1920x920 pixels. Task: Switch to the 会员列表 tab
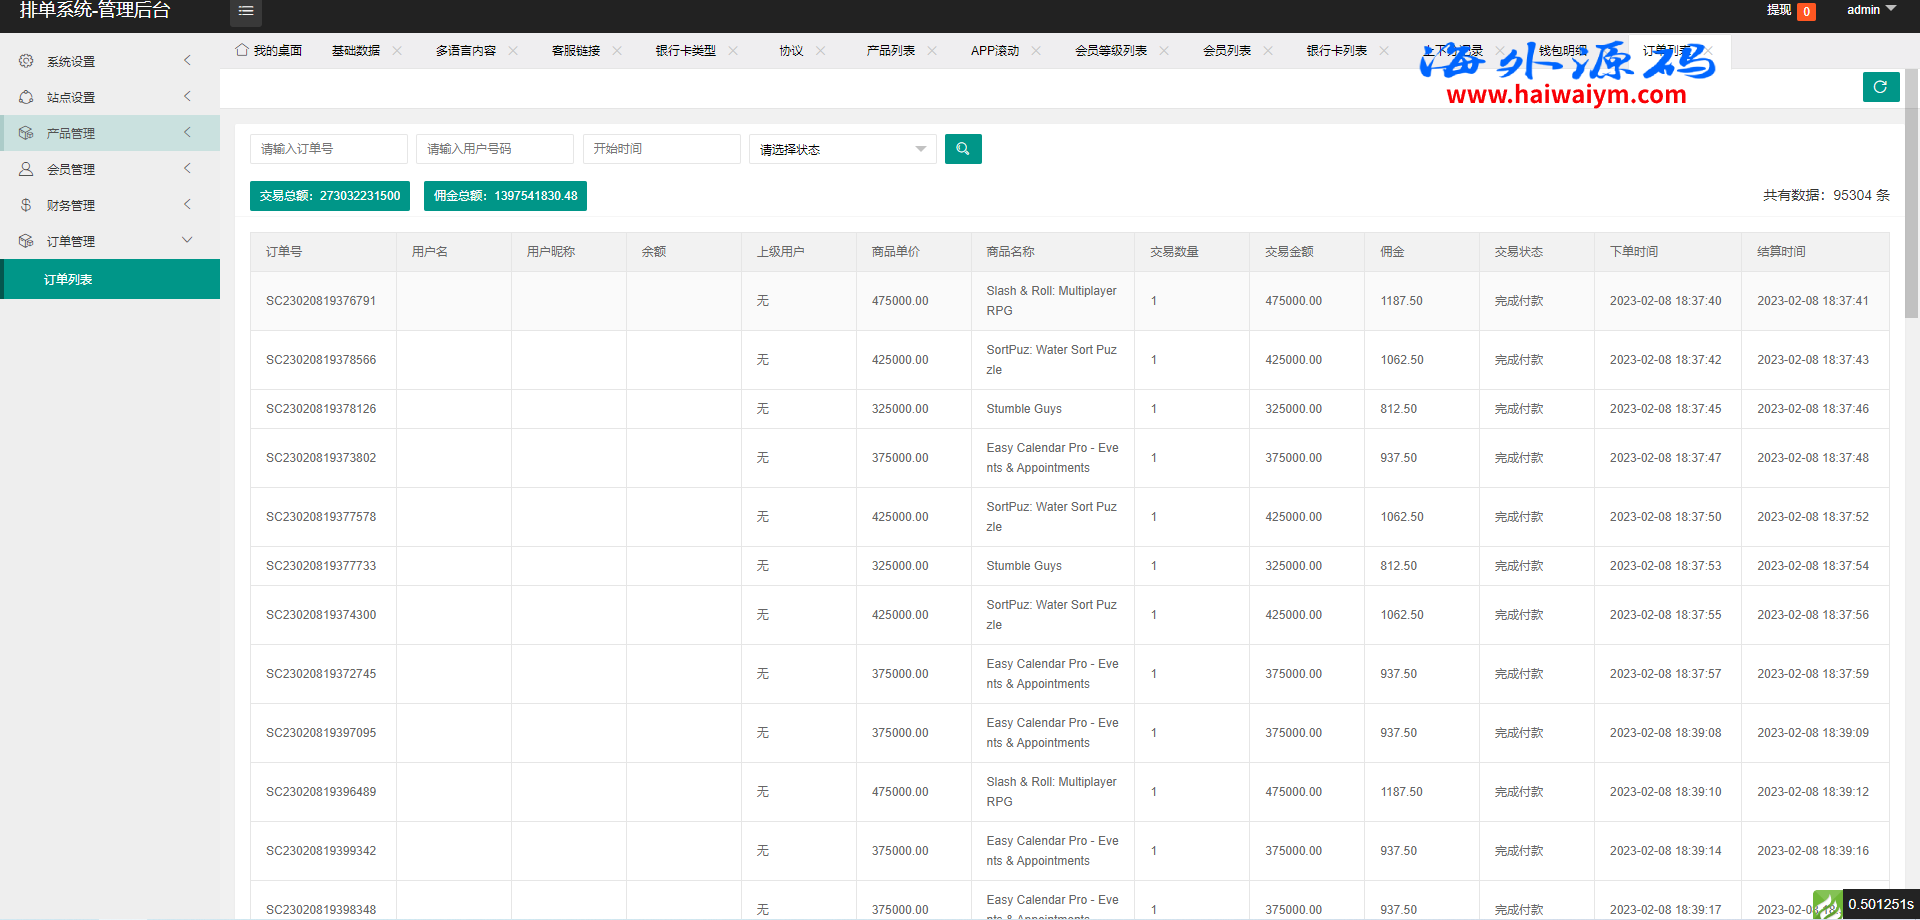point(1226,50)
